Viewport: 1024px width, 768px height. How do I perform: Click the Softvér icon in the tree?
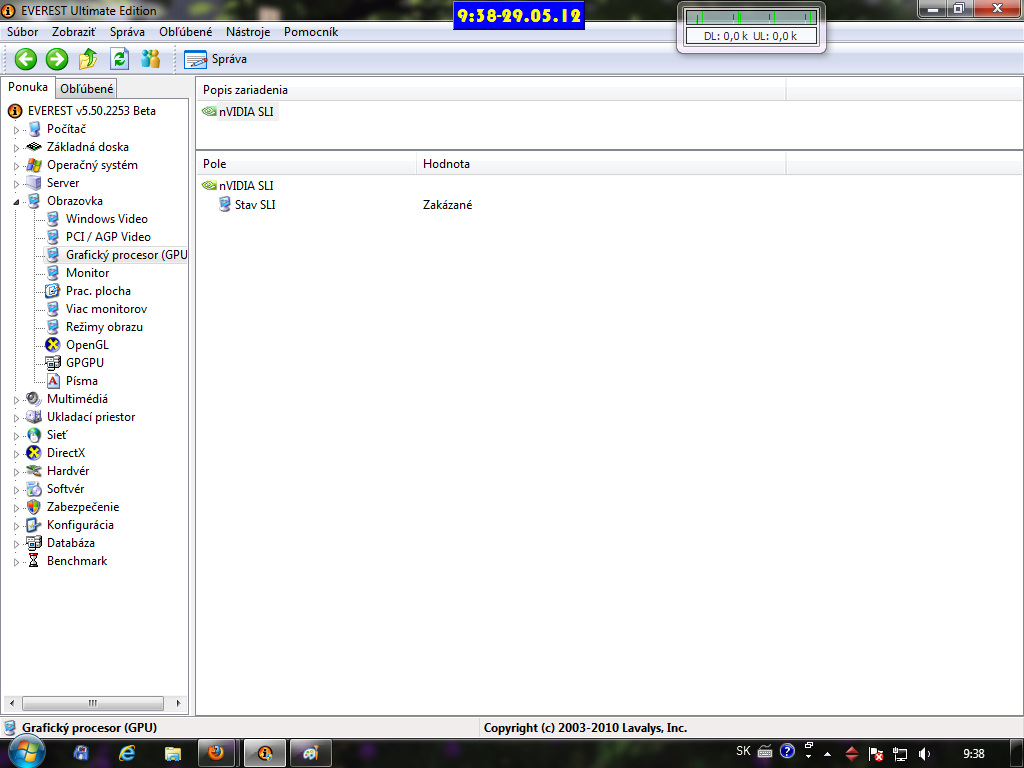point(34,488)
